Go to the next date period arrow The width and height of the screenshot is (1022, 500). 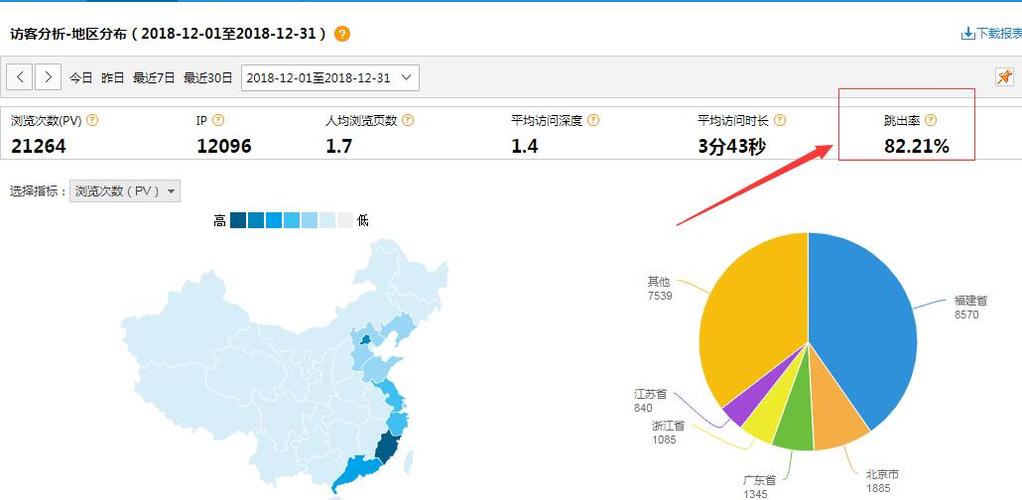pyautogui.click(x=48, y=78)
